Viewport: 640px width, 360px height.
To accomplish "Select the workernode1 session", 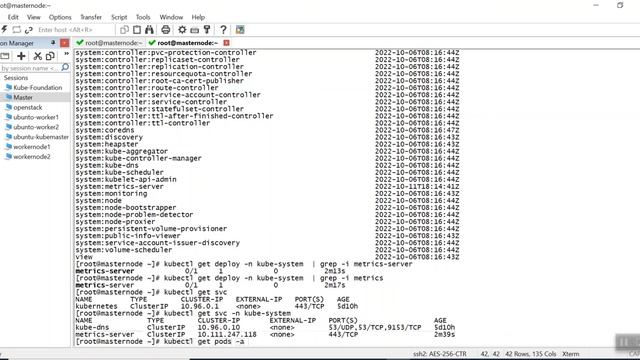I will (32, 147).
